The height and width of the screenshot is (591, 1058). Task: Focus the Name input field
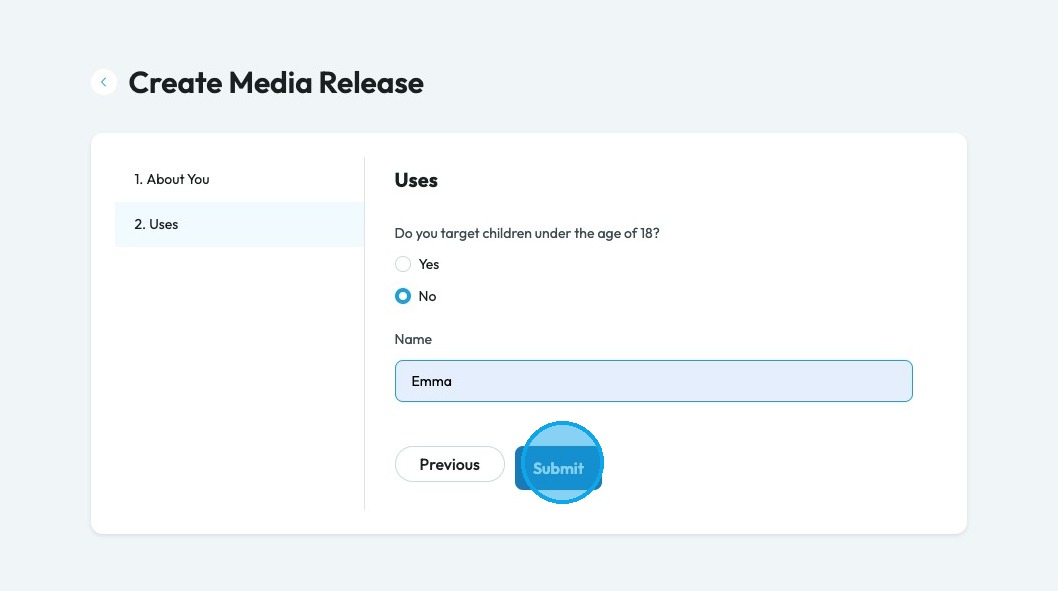pos(653,381)
